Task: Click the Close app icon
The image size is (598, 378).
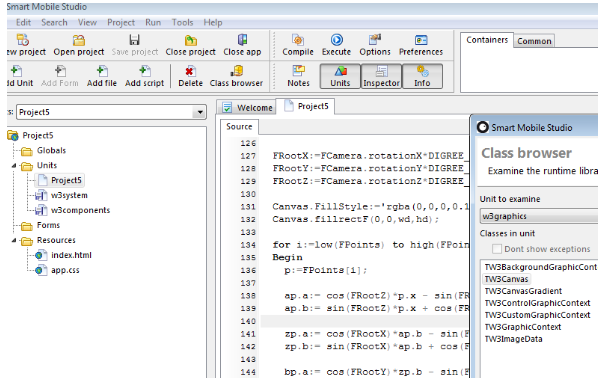Action: click(243, 40)
